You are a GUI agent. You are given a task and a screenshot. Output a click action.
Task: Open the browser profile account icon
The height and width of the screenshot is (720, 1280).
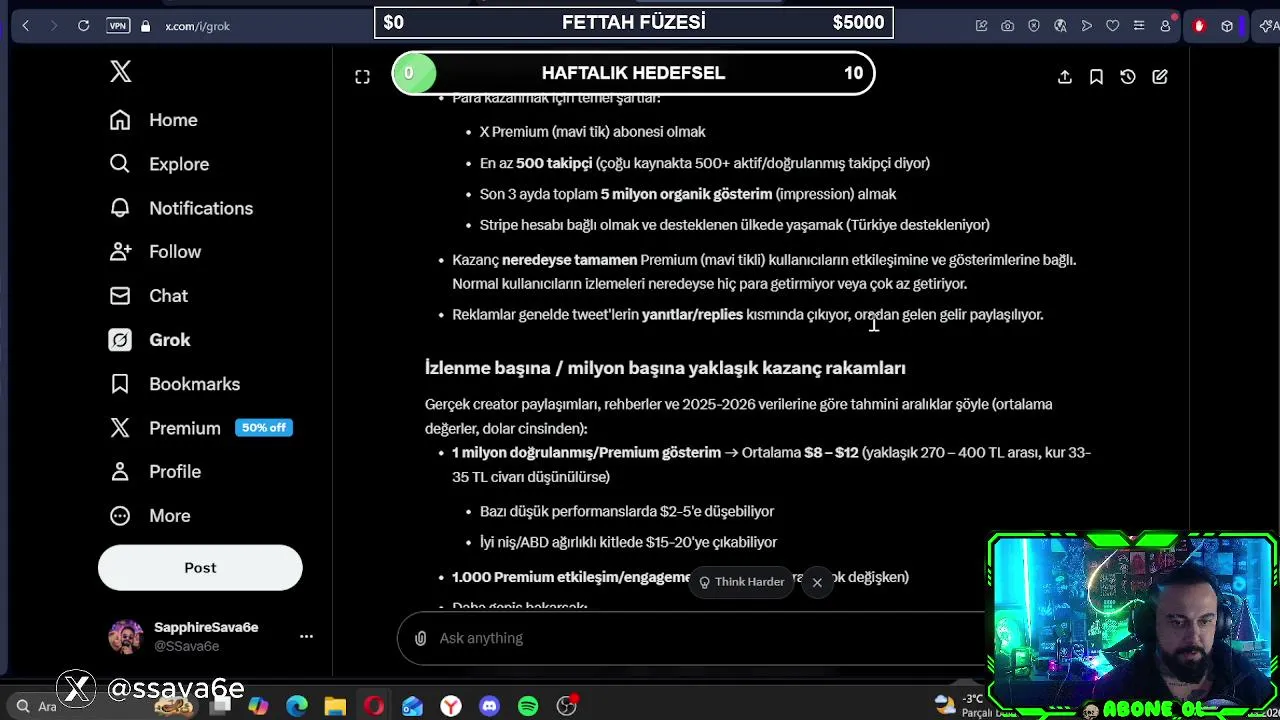pos(1166,26)
